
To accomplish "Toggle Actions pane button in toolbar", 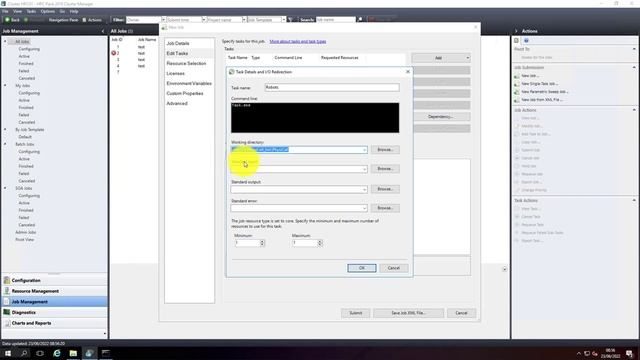I will tap(92, 20).
